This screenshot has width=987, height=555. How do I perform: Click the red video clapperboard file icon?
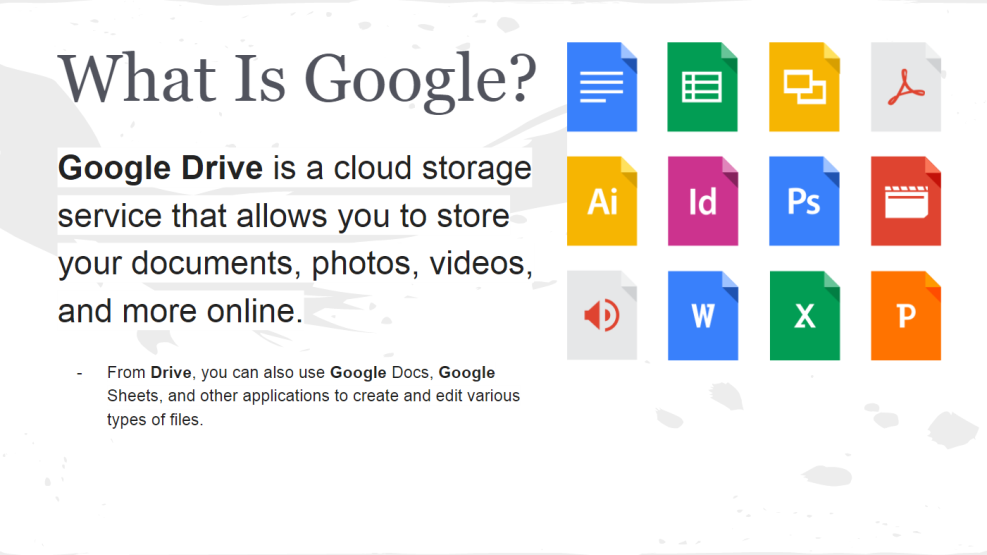[x=906, y=201]
